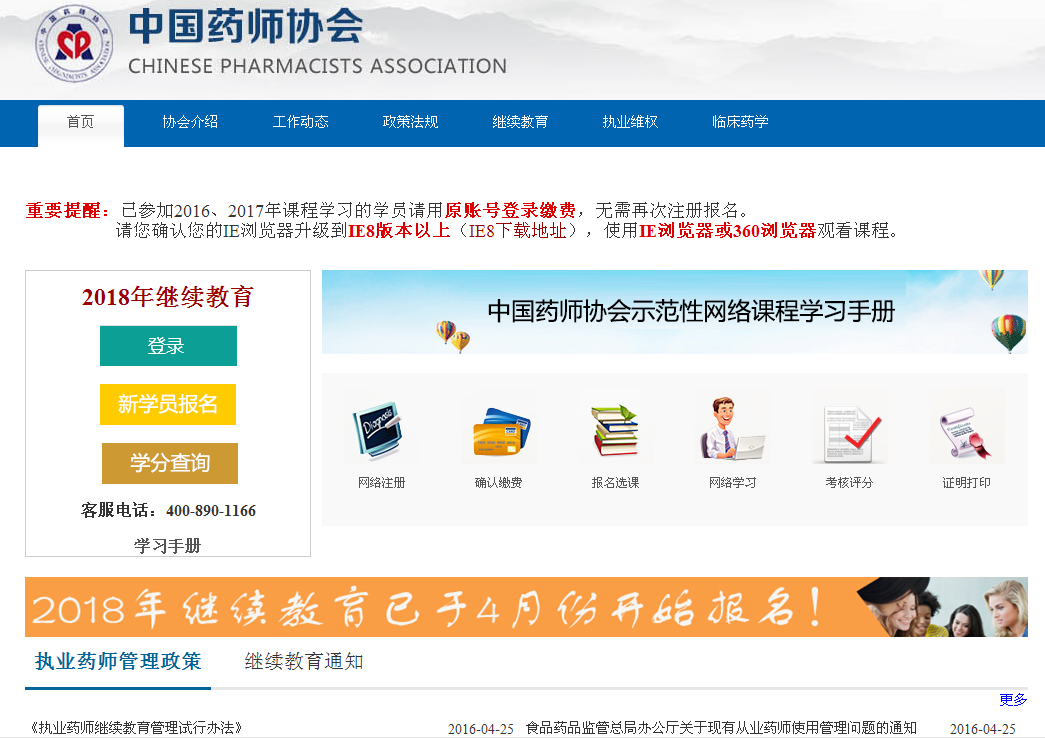Switch to the 继续教育通知 tab
The height and width of the screenshot is (738, 1045).
pyautogui.click(x=304, y=661)
